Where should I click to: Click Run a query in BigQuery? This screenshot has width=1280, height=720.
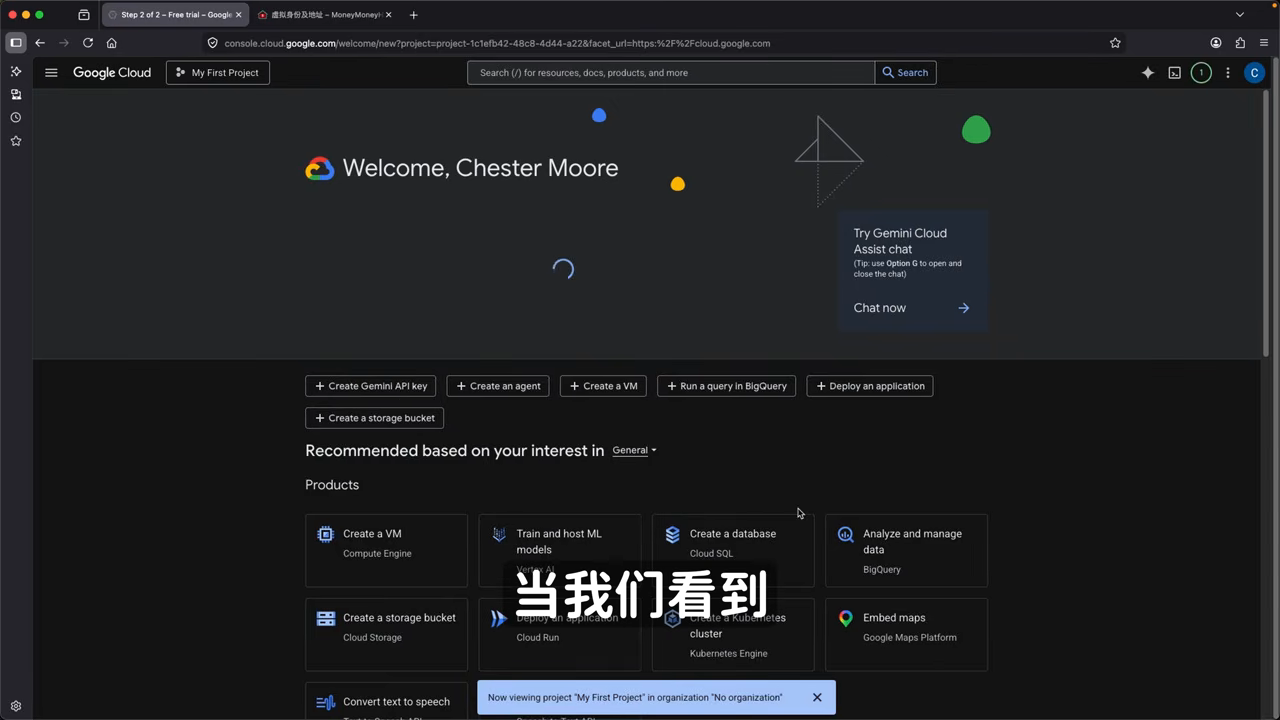726,386
